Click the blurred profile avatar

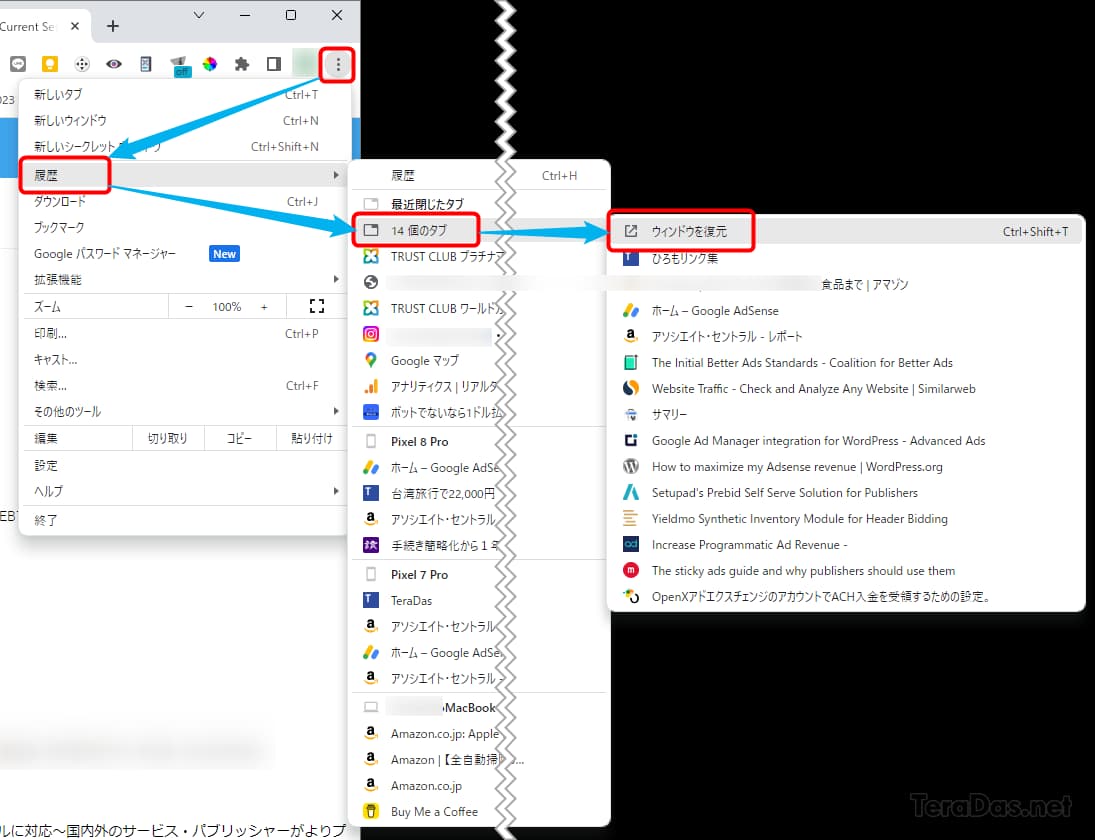(304, 64)
